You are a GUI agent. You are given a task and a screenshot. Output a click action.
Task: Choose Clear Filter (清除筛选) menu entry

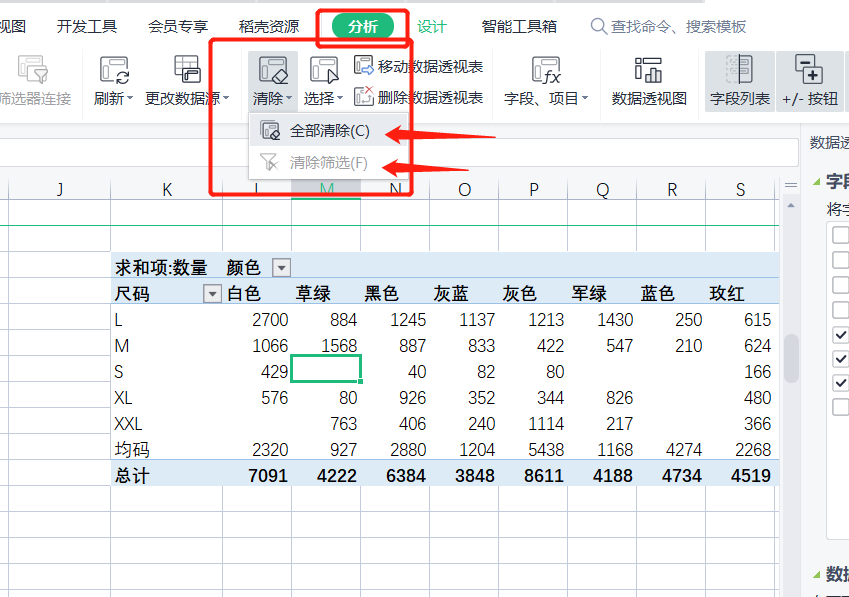click(x=328, y=162)
